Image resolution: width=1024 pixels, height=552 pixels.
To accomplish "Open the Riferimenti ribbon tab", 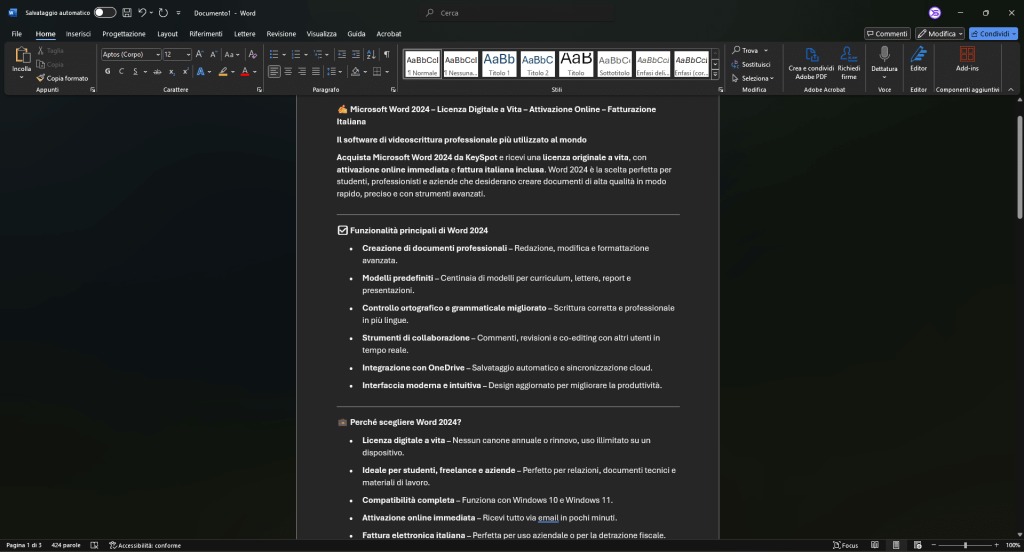I will (x=206, y=33).
